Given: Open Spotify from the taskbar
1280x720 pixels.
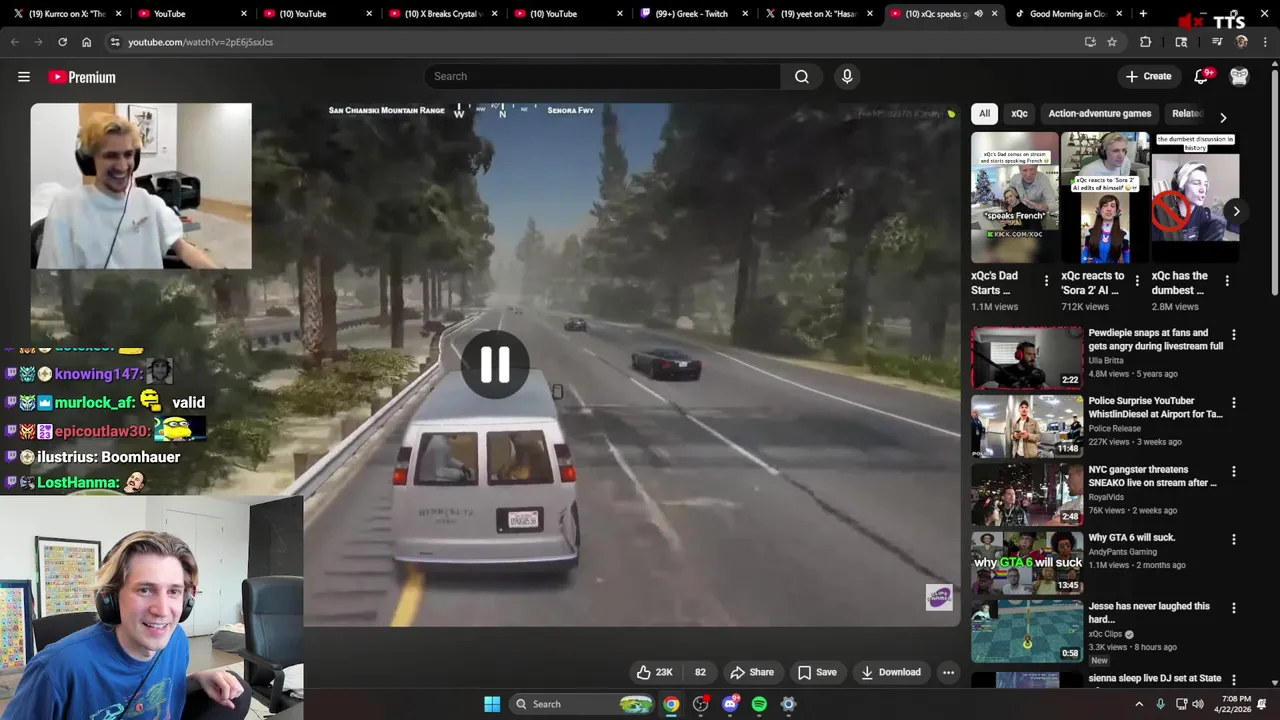Looking at the screenshot, I should [759, 704].
